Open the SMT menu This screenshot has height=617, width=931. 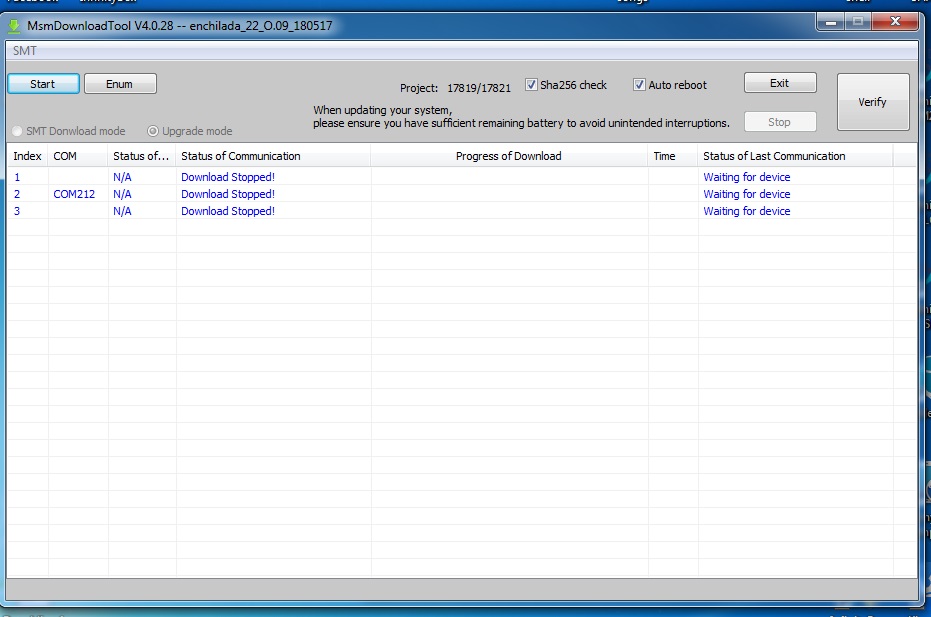tap(25, 51)
